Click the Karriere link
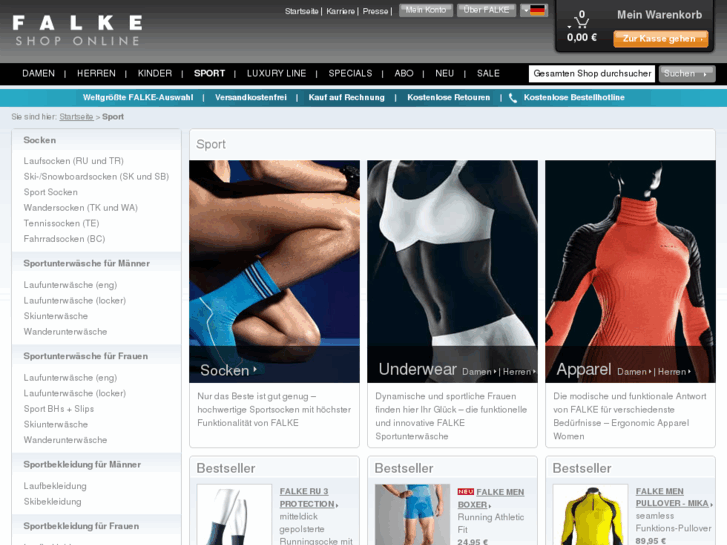This screenshot has height=545, width=727. 340,11
